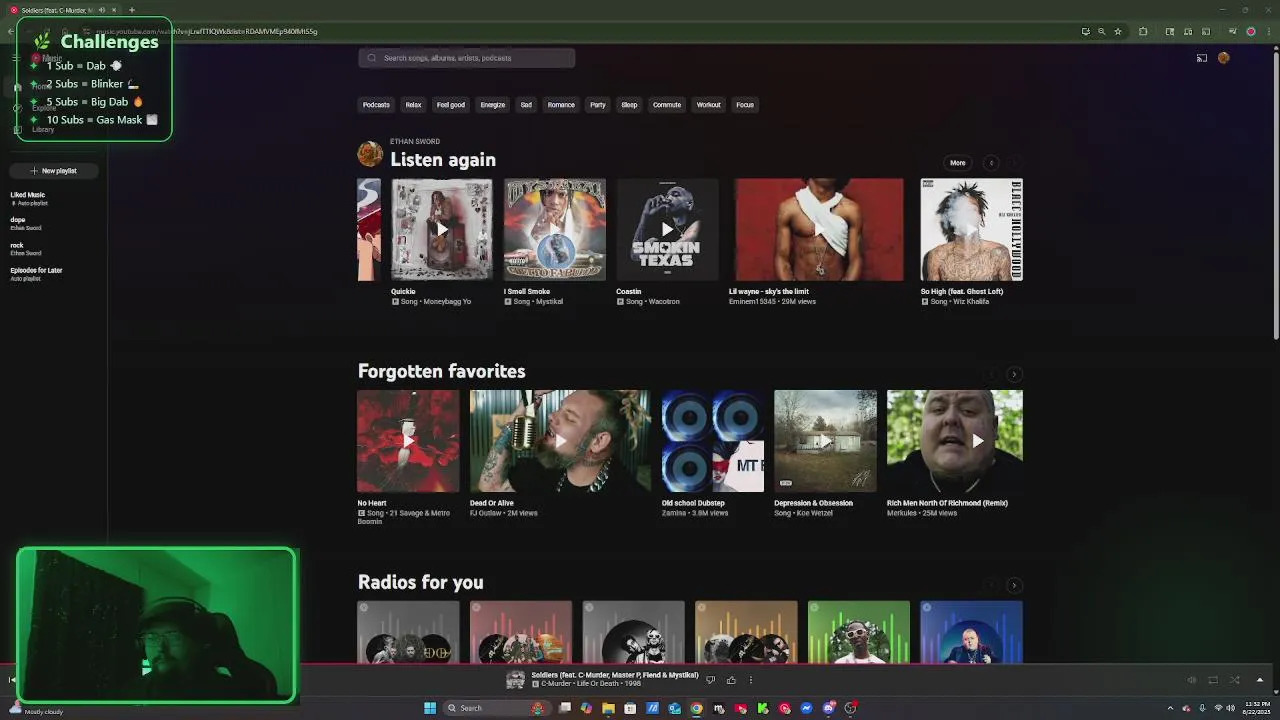The width and height of the screenshot is (1280, 720).
Task: Open the dope playlist in sidebar
Action: [x=26, y=223]
